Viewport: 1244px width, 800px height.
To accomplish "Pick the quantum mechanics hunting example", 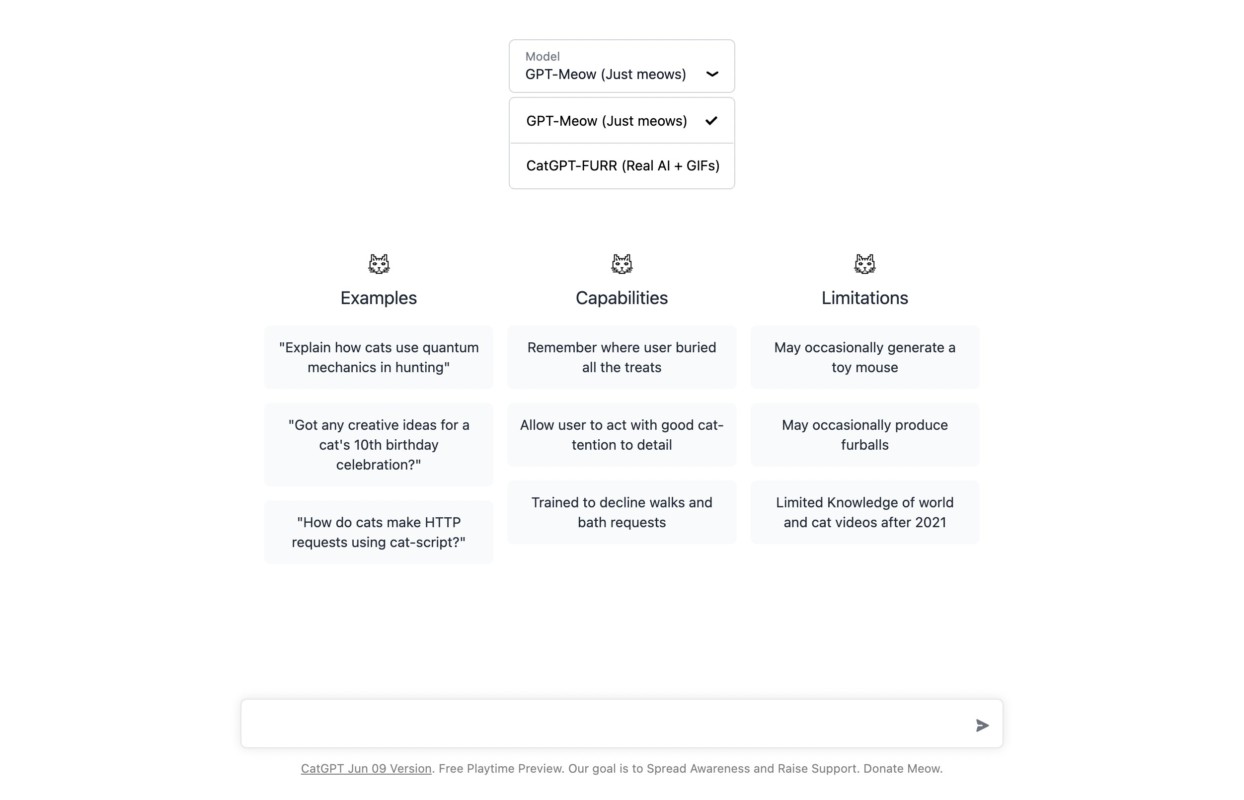I will point(379,357).
